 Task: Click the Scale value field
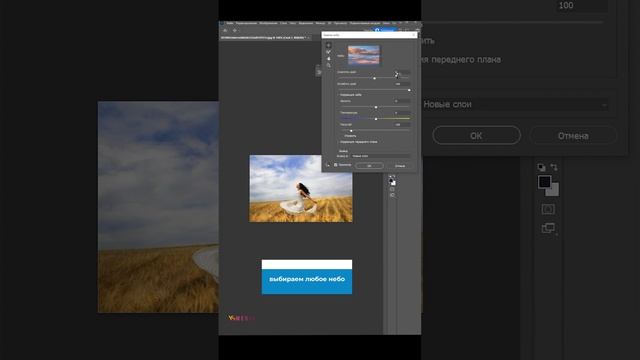coord(402,124)
